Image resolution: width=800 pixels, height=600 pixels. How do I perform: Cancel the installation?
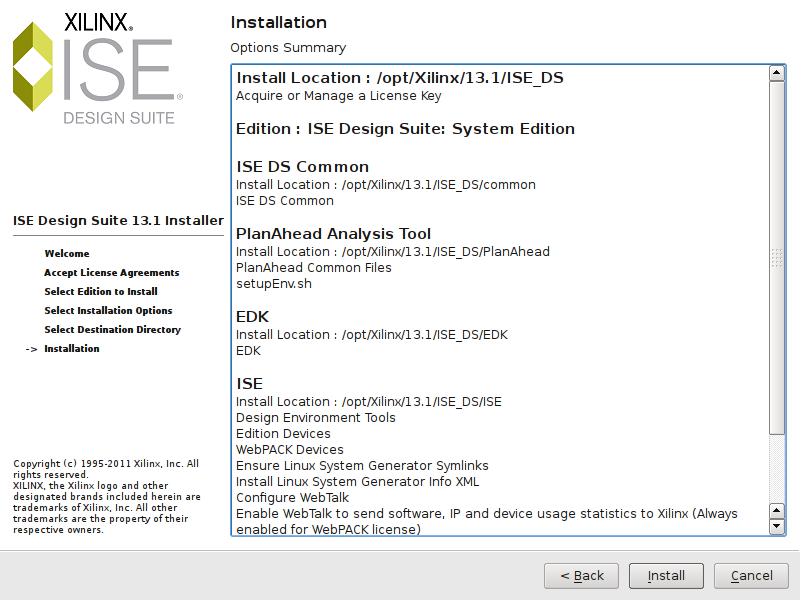click(x=751, y=576)
